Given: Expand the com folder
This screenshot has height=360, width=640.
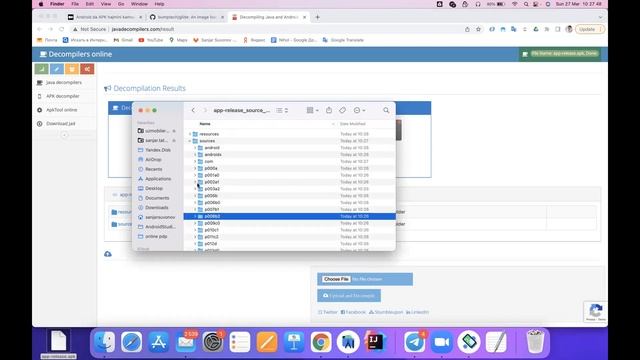Looking at the screenshot, I should [195, 161].
